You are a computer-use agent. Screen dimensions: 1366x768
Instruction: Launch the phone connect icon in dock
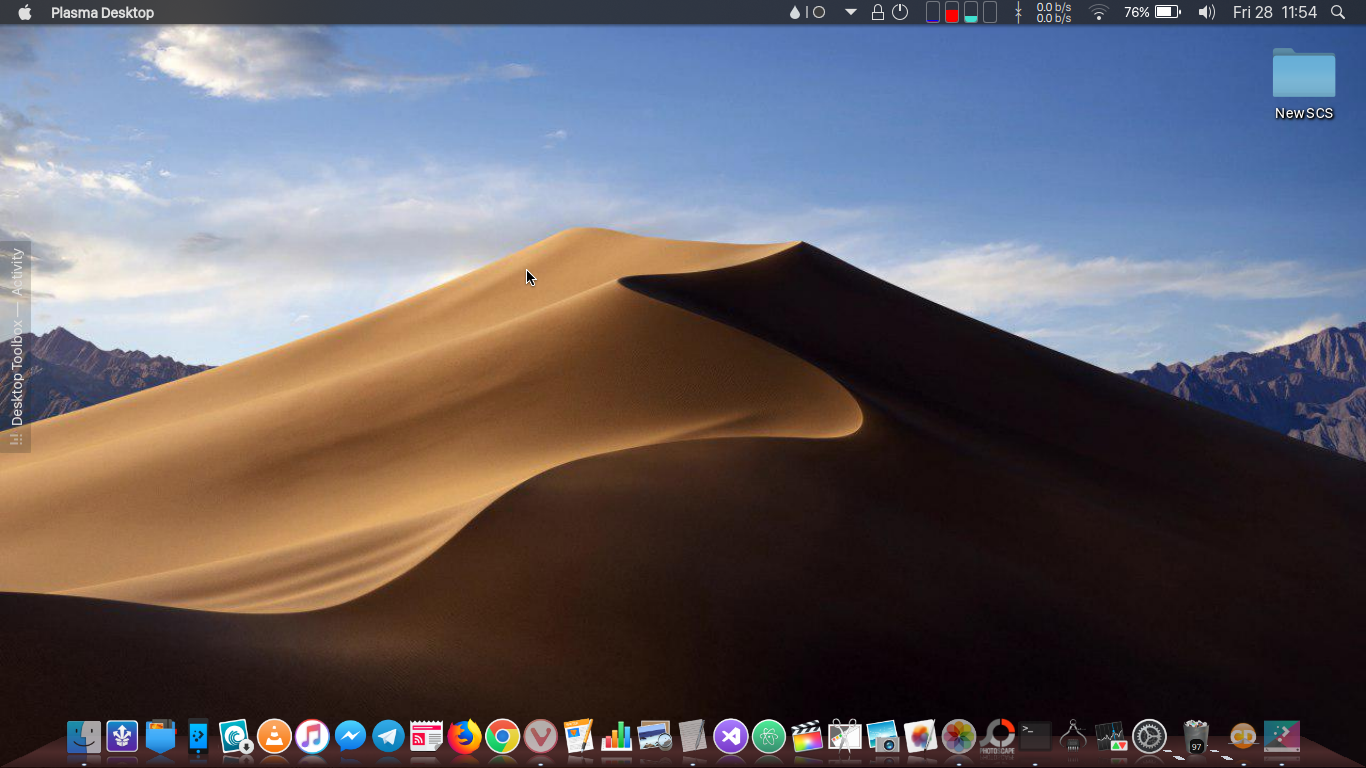(x=198, y=737)
